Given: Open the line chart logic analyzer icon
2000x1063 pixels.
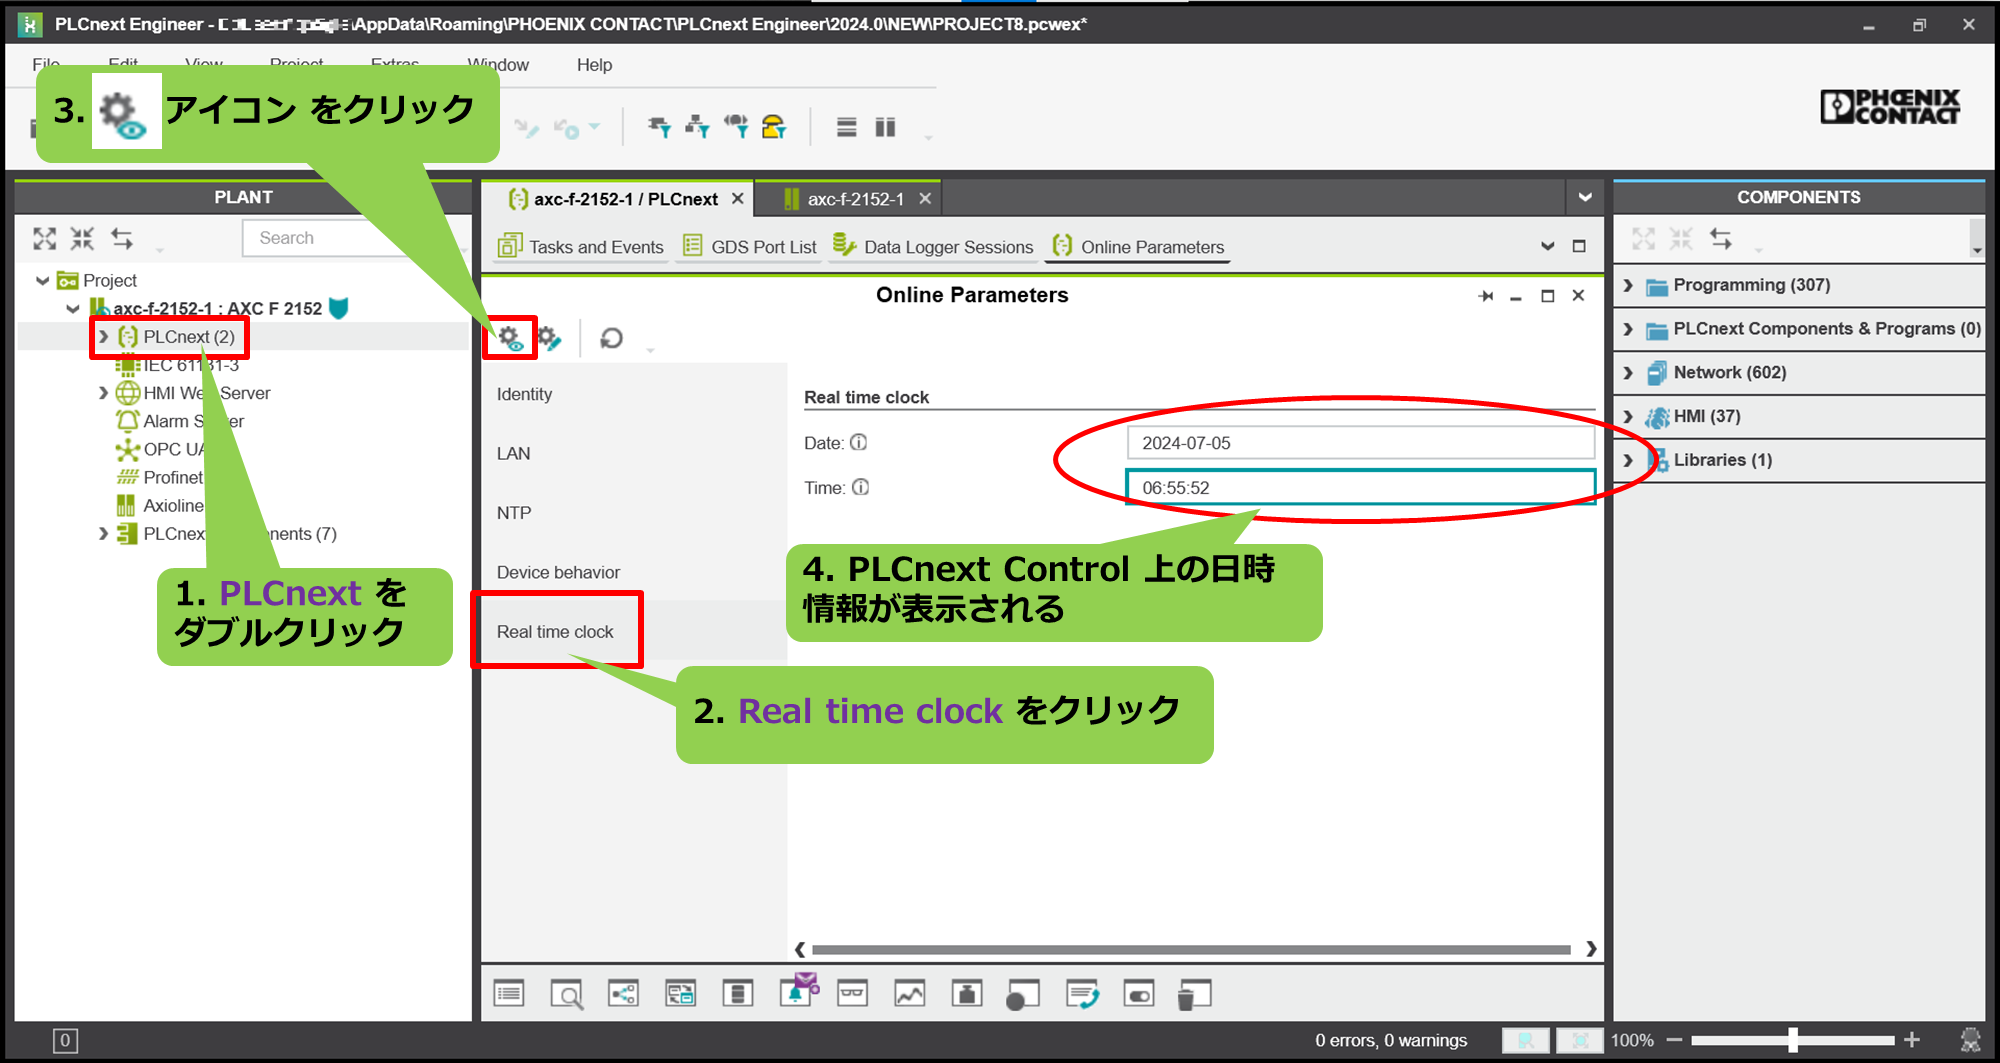Looking at the screenshot, I should tap(910, 994).
